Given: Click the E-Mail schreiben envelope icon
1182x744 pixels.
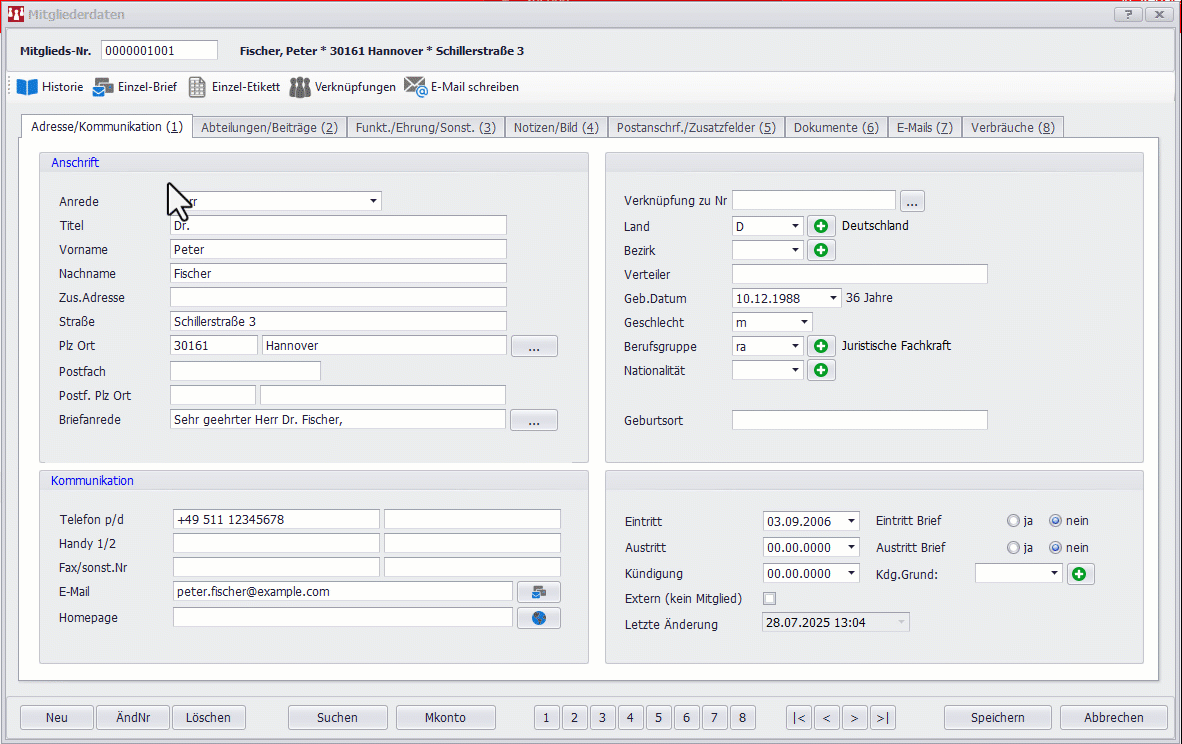Looking at the screenshot, I should point(415,87).
